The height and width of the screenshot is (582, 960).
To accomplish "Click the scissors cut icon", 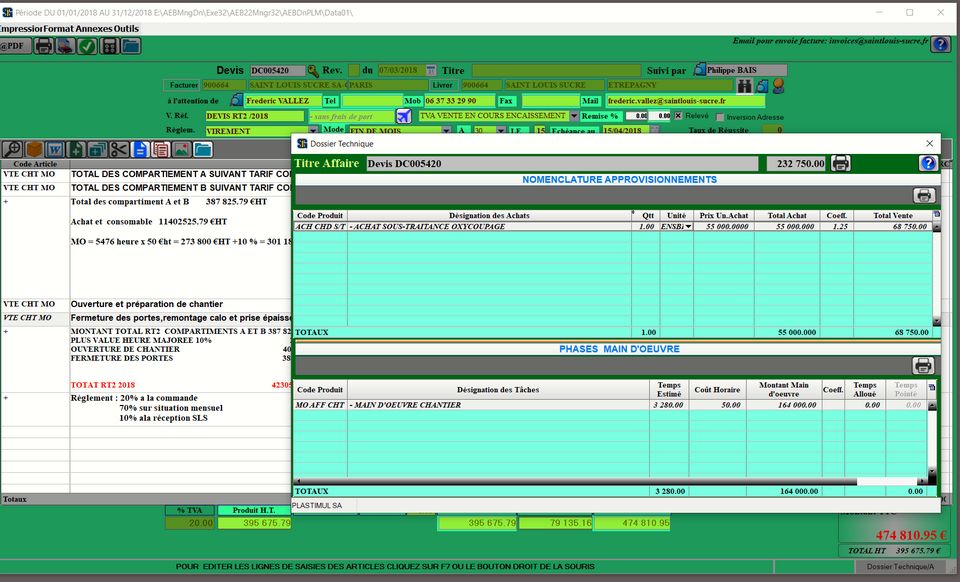I will pos(119,149).
